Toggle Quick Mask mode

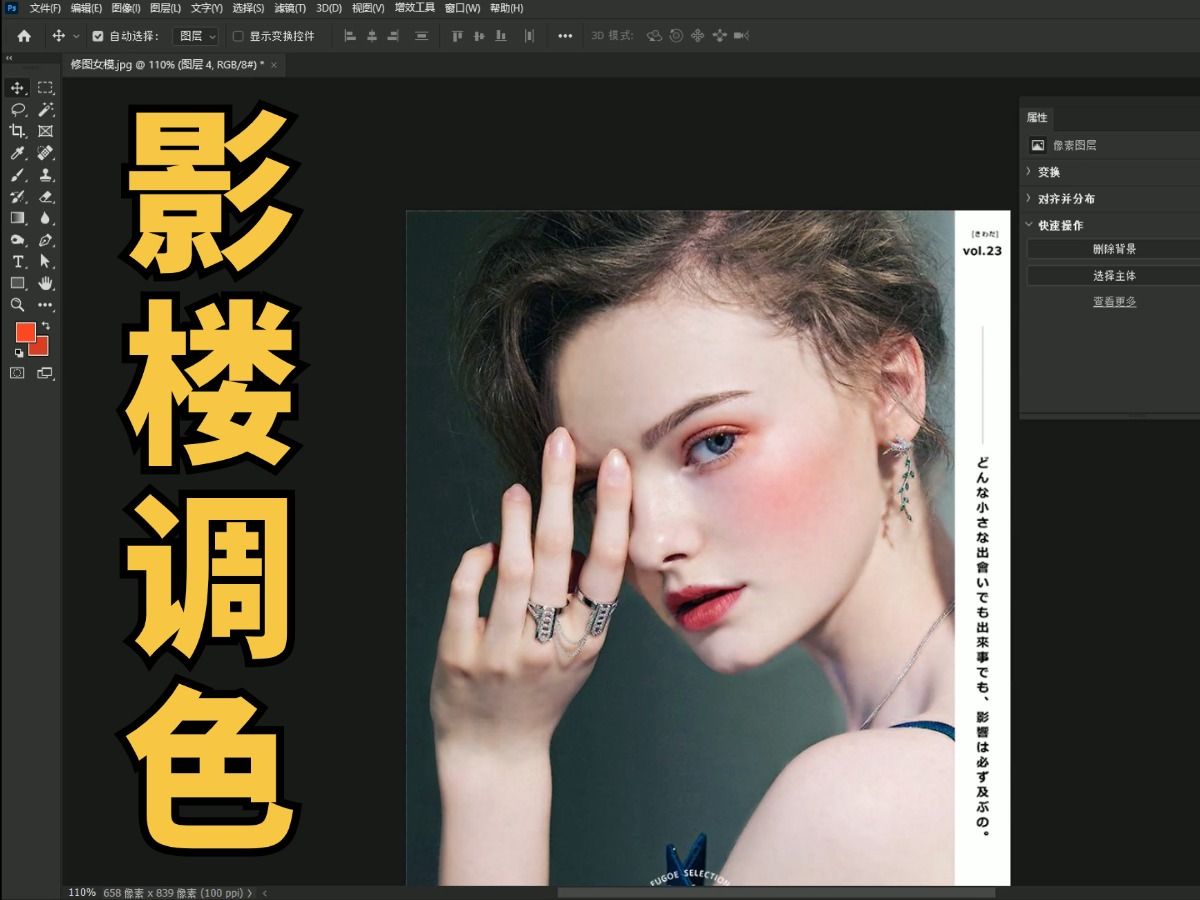(17, 373)
